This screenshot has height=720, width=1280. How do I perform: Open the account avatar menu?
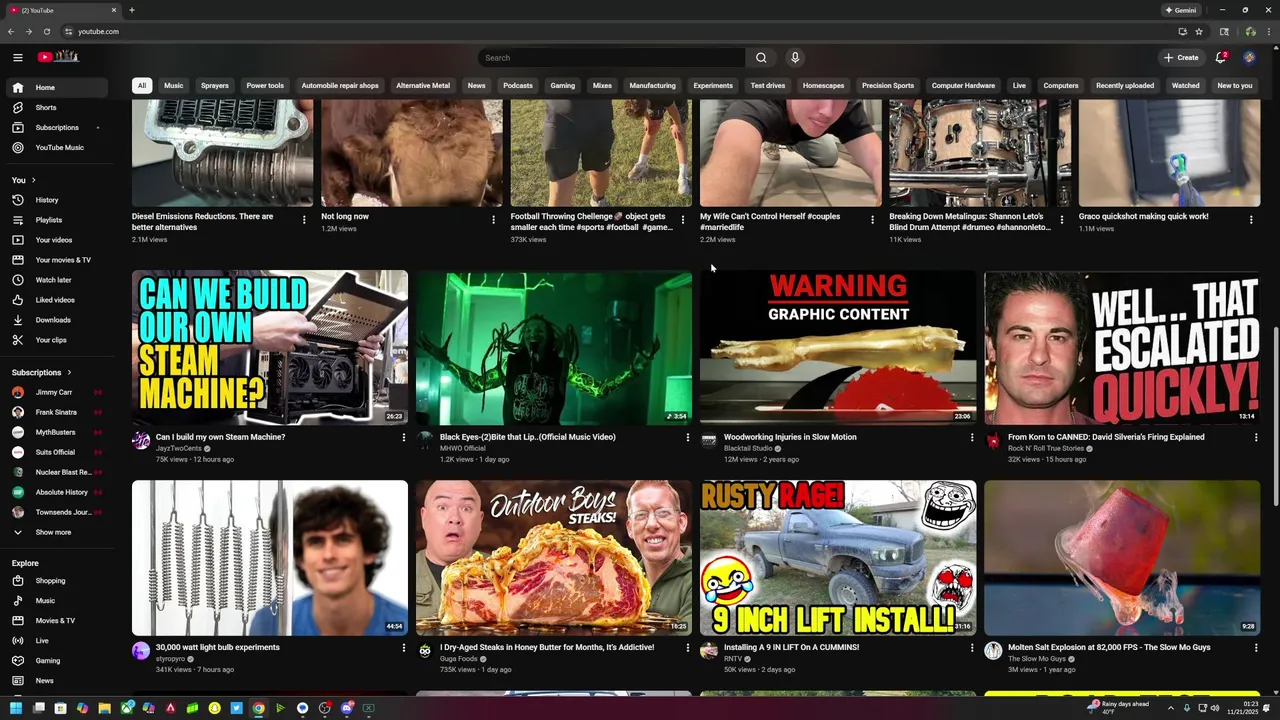[x=1249, y=58]
